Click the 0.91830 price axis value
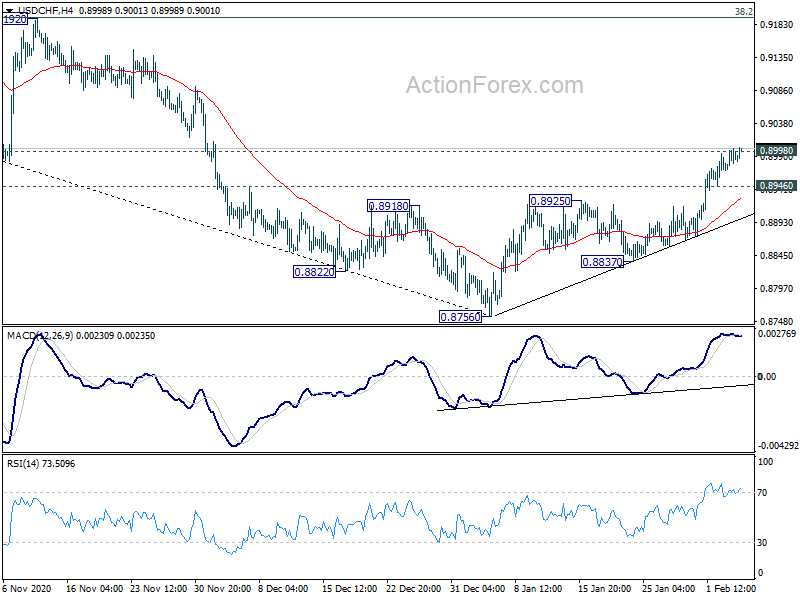 click(x=777, y=24)
